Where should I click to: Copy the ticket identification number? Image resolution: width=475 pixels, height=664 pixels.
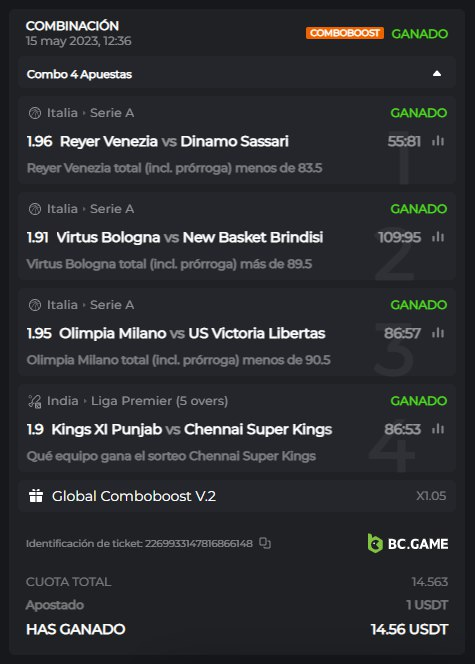click(x=265, y=543)
